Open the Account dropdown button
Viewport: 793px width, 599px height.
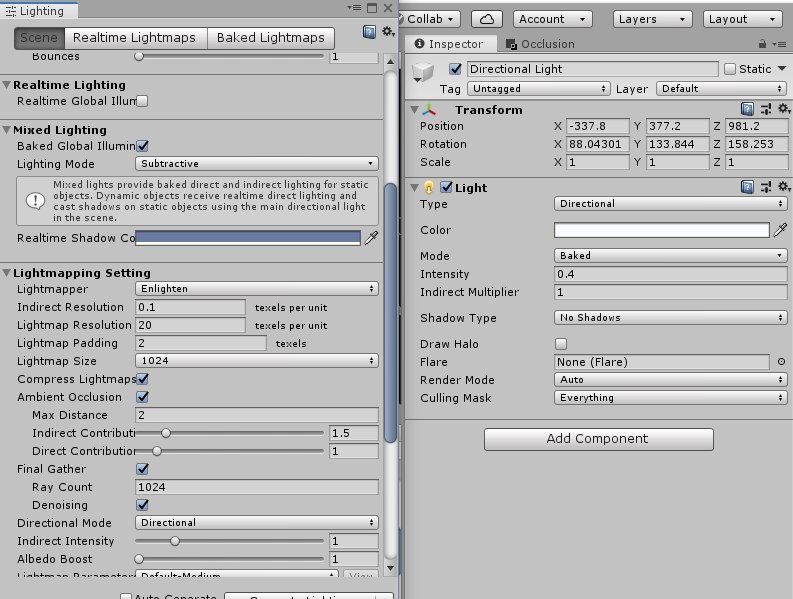pos(552,19)
